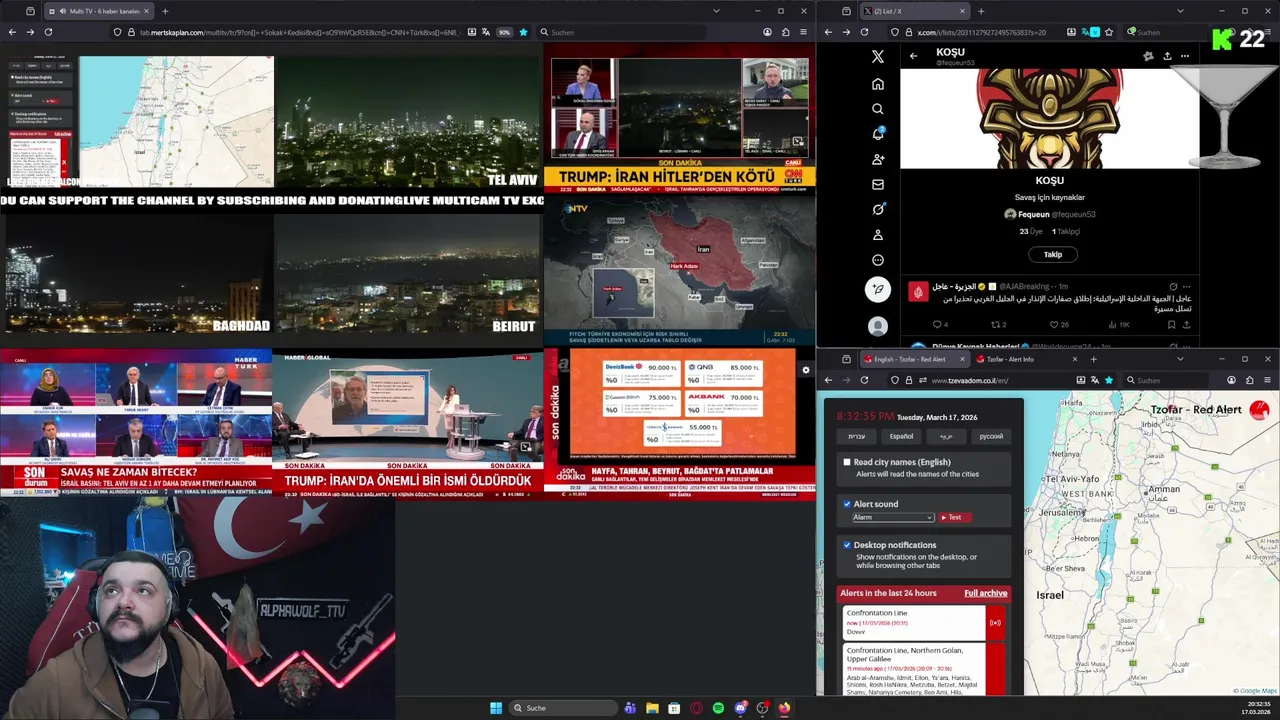
Task: Test the alert sound
Action: point(954,517)
